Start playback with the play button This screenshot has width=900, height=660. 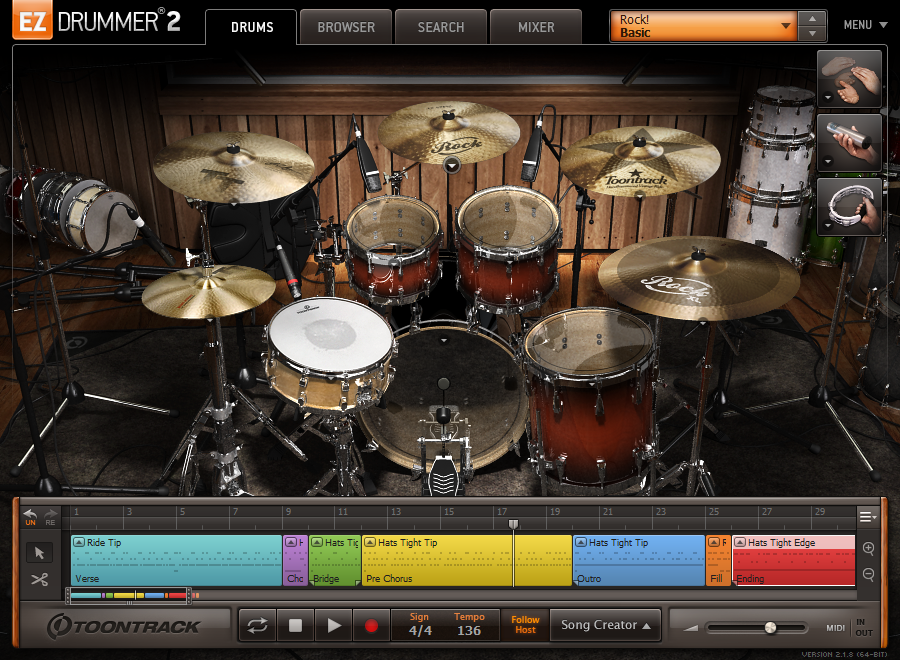(x=333, y=625)
